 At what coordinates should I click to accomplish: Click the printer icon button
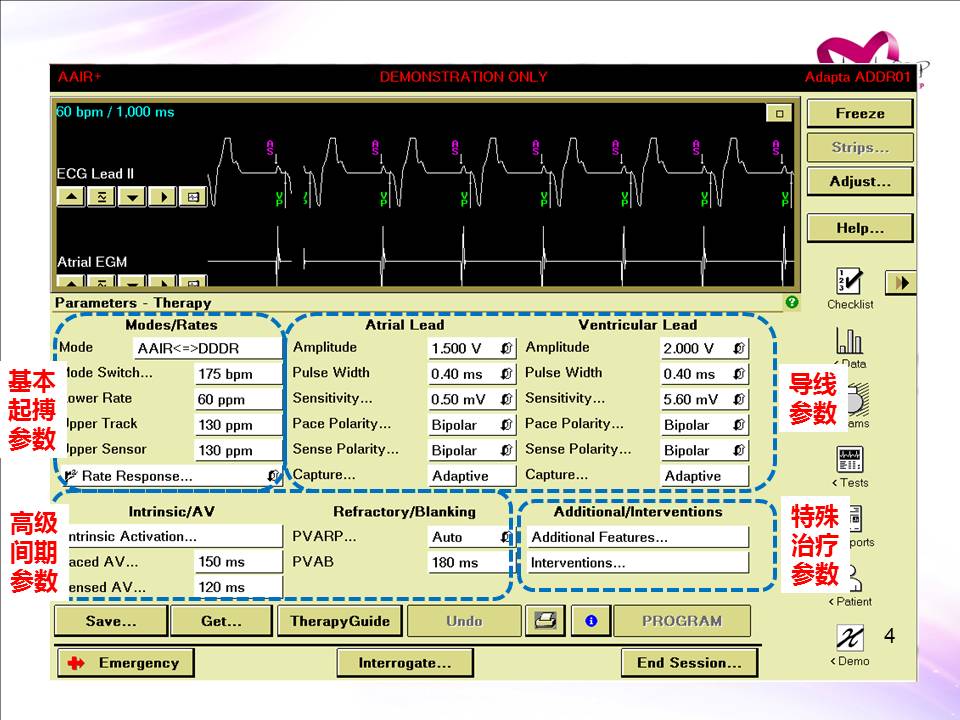pyautogui.click(x=545, y=621)
